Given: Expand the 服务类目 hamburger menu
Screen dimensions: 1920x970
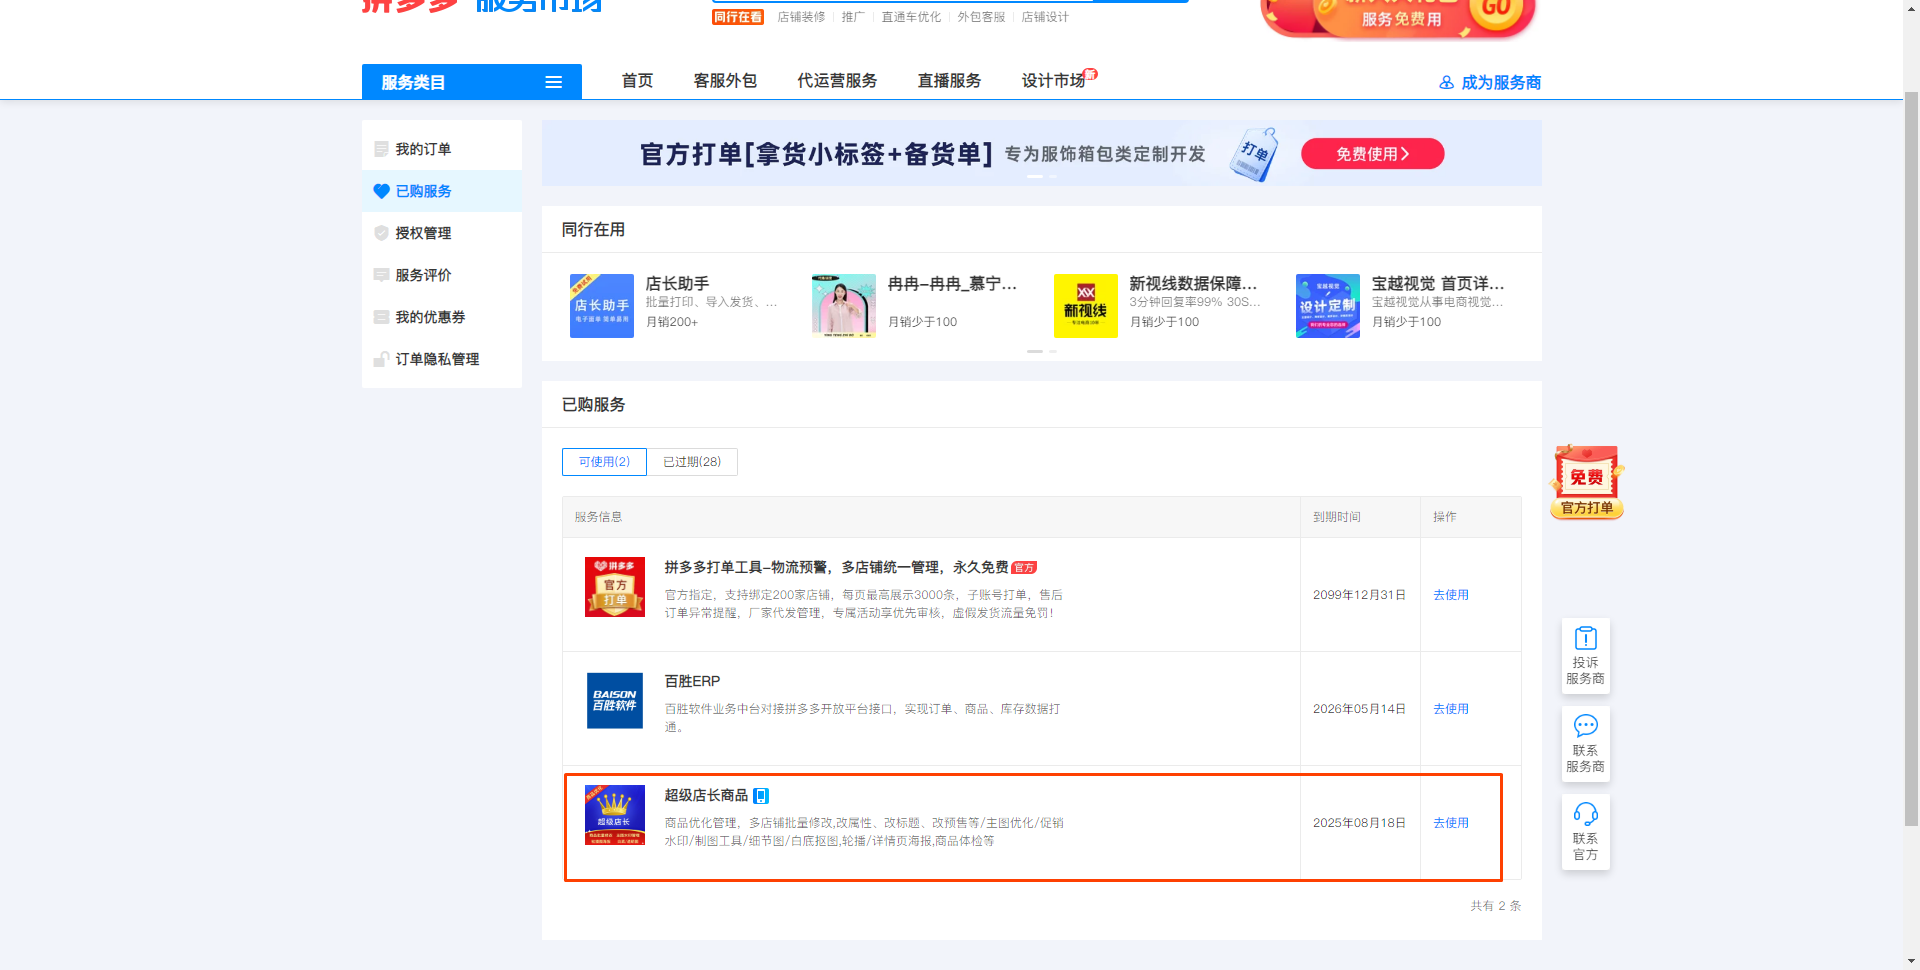Looking at the screenshot, I should 553,82.
